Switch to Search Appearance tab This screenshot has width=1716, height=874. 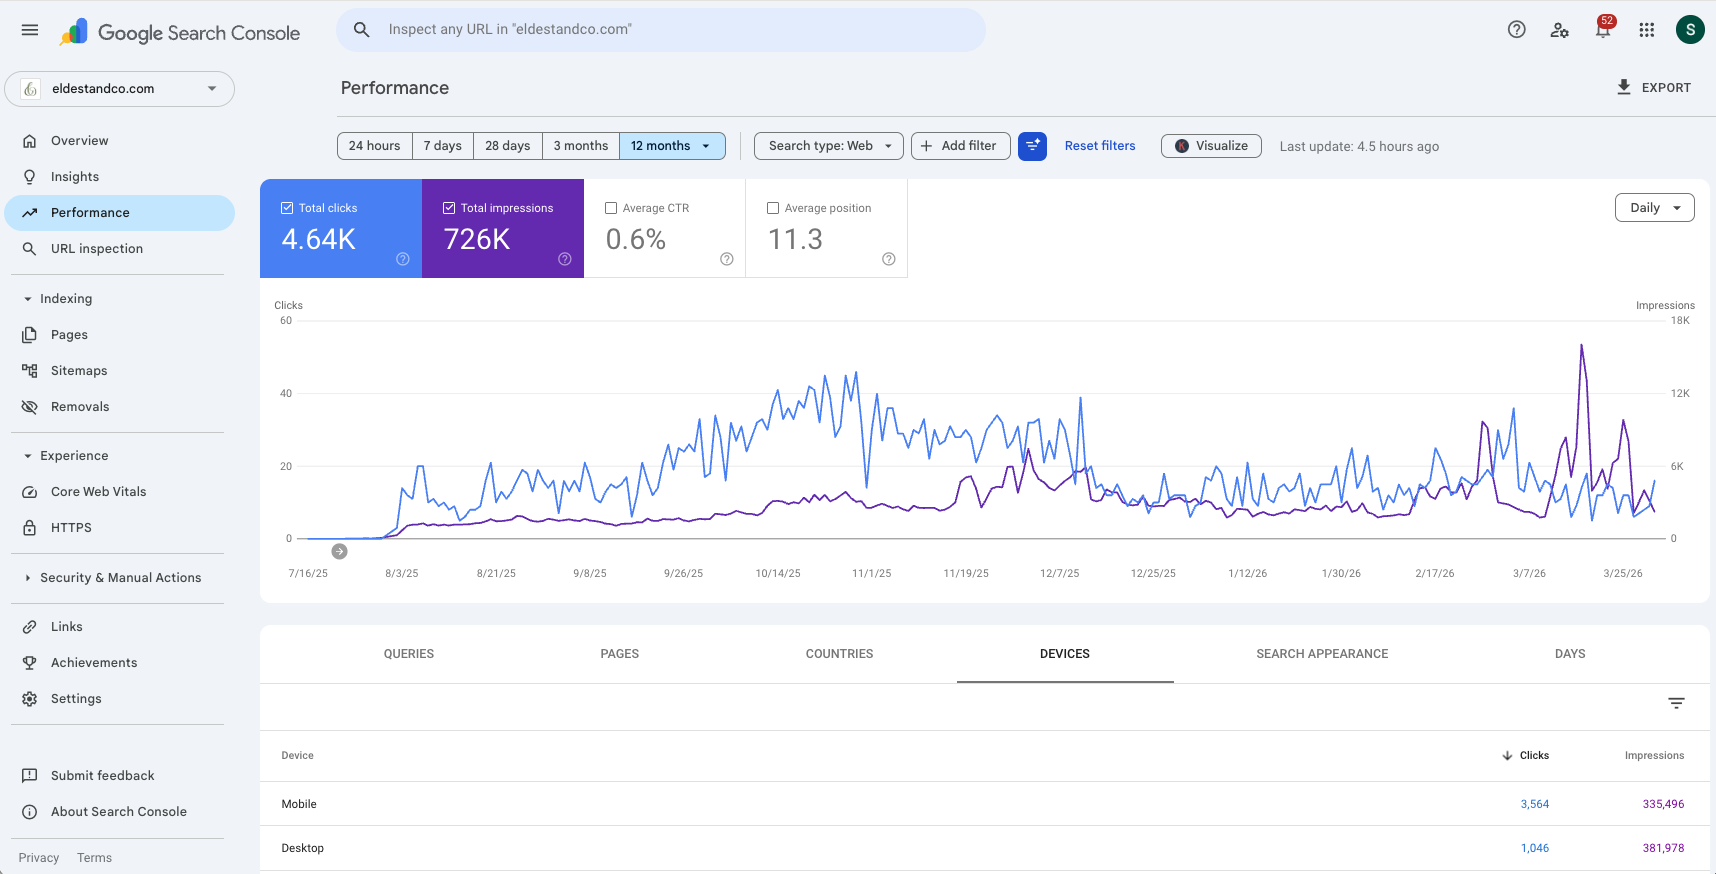[x=1322, y=654]
